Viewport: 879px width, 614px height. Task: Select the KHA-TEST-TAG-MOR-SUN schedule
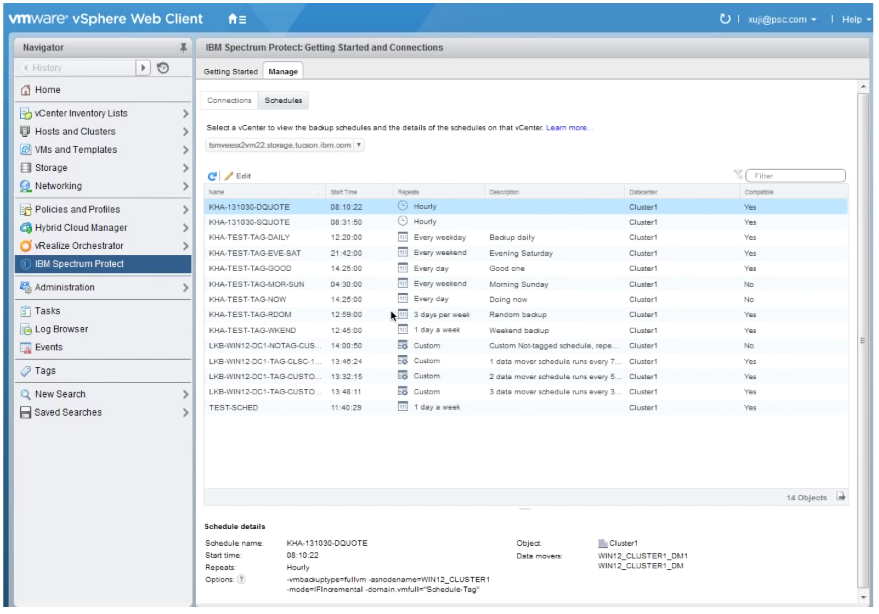[x=526, y=284]
